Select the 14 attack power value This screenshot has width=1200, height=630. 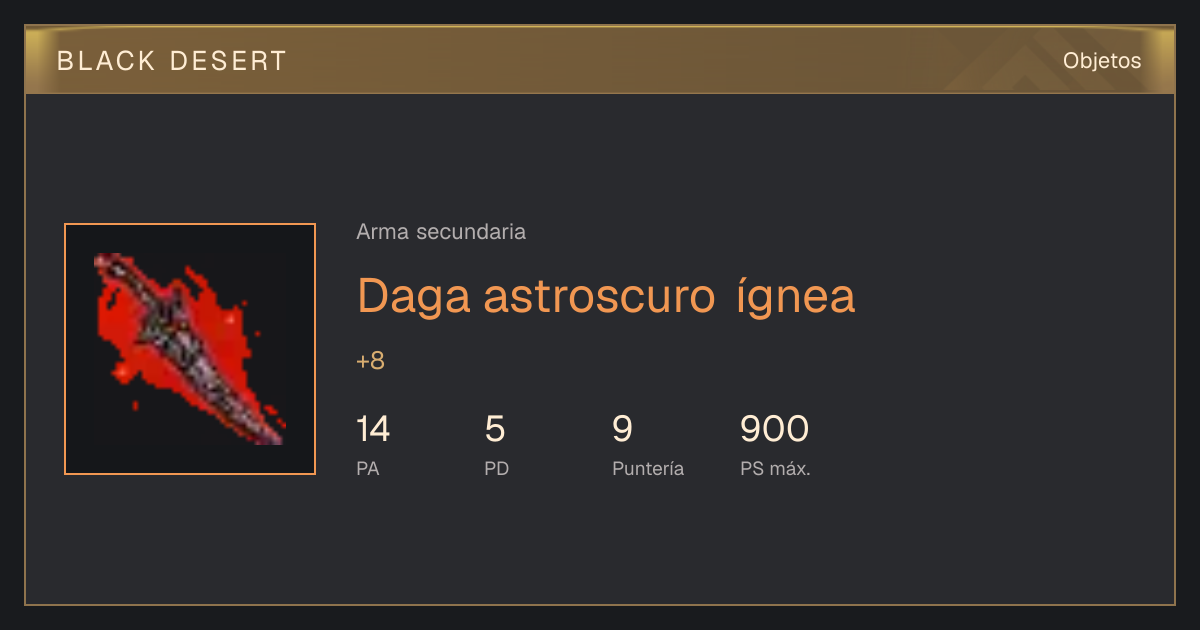373,429
